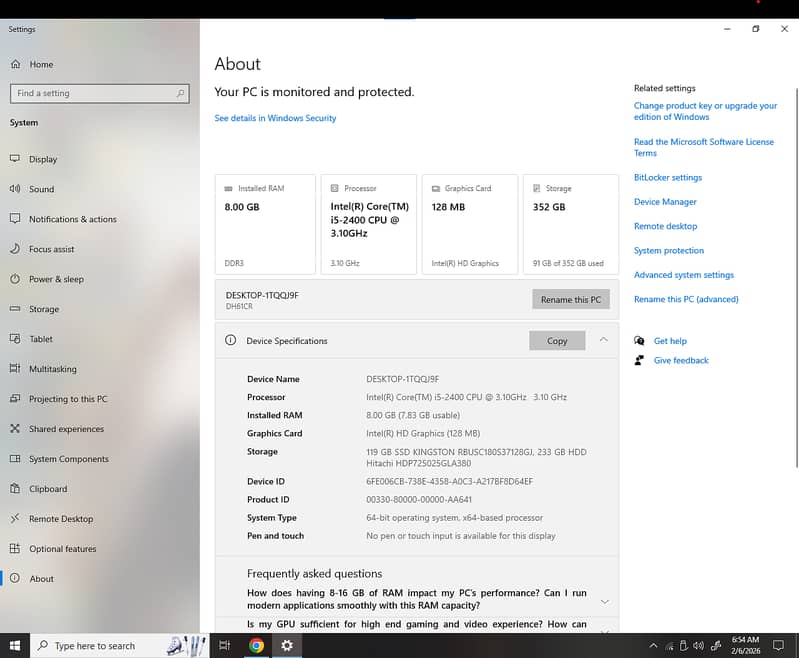Viewport: 799px width, 658px height.
Task: Open Task View from the taskbar
Action: [225, 646]
